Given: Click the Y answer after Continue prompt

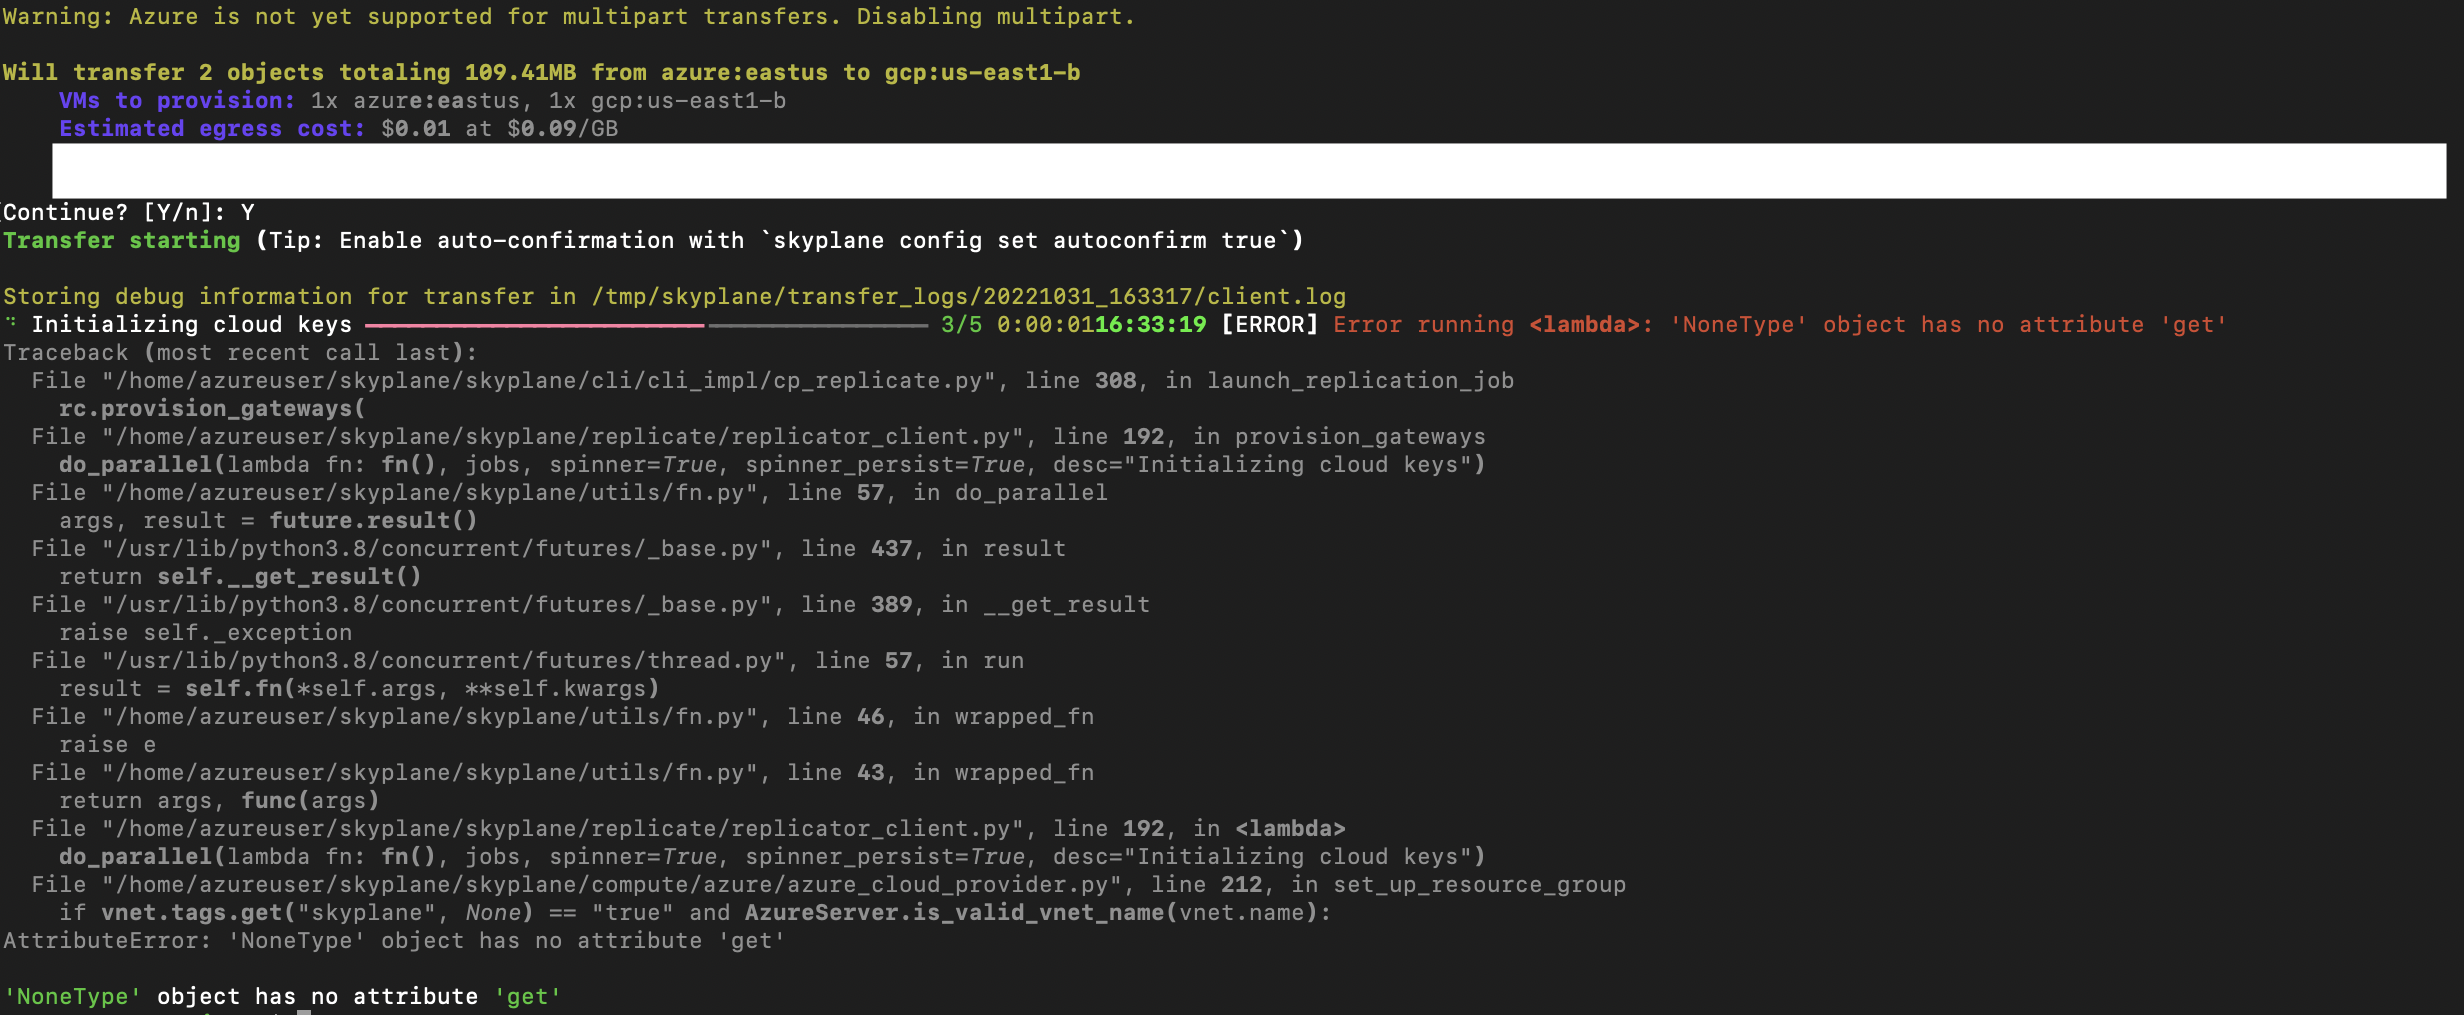Looking at the screenshot, I should click(x=245, y=212).
